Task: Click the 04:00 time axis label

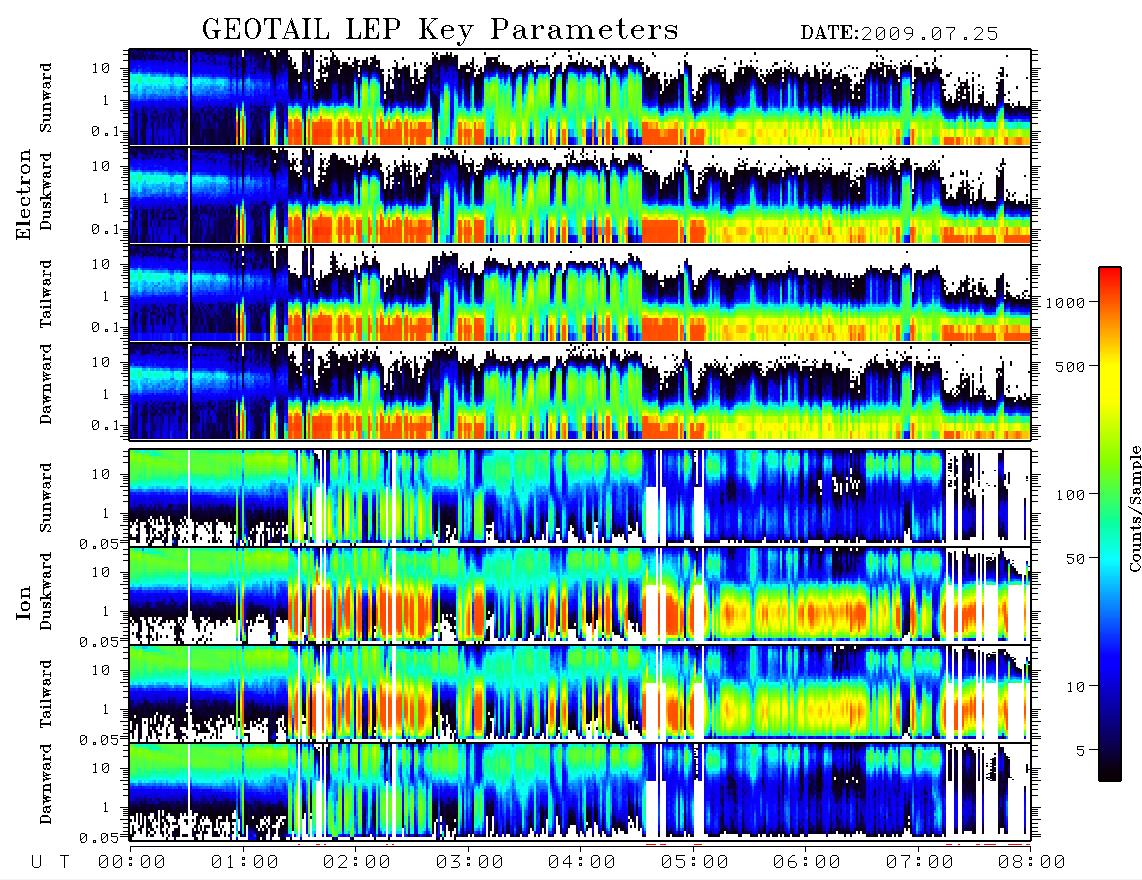Action: (582, 863)
